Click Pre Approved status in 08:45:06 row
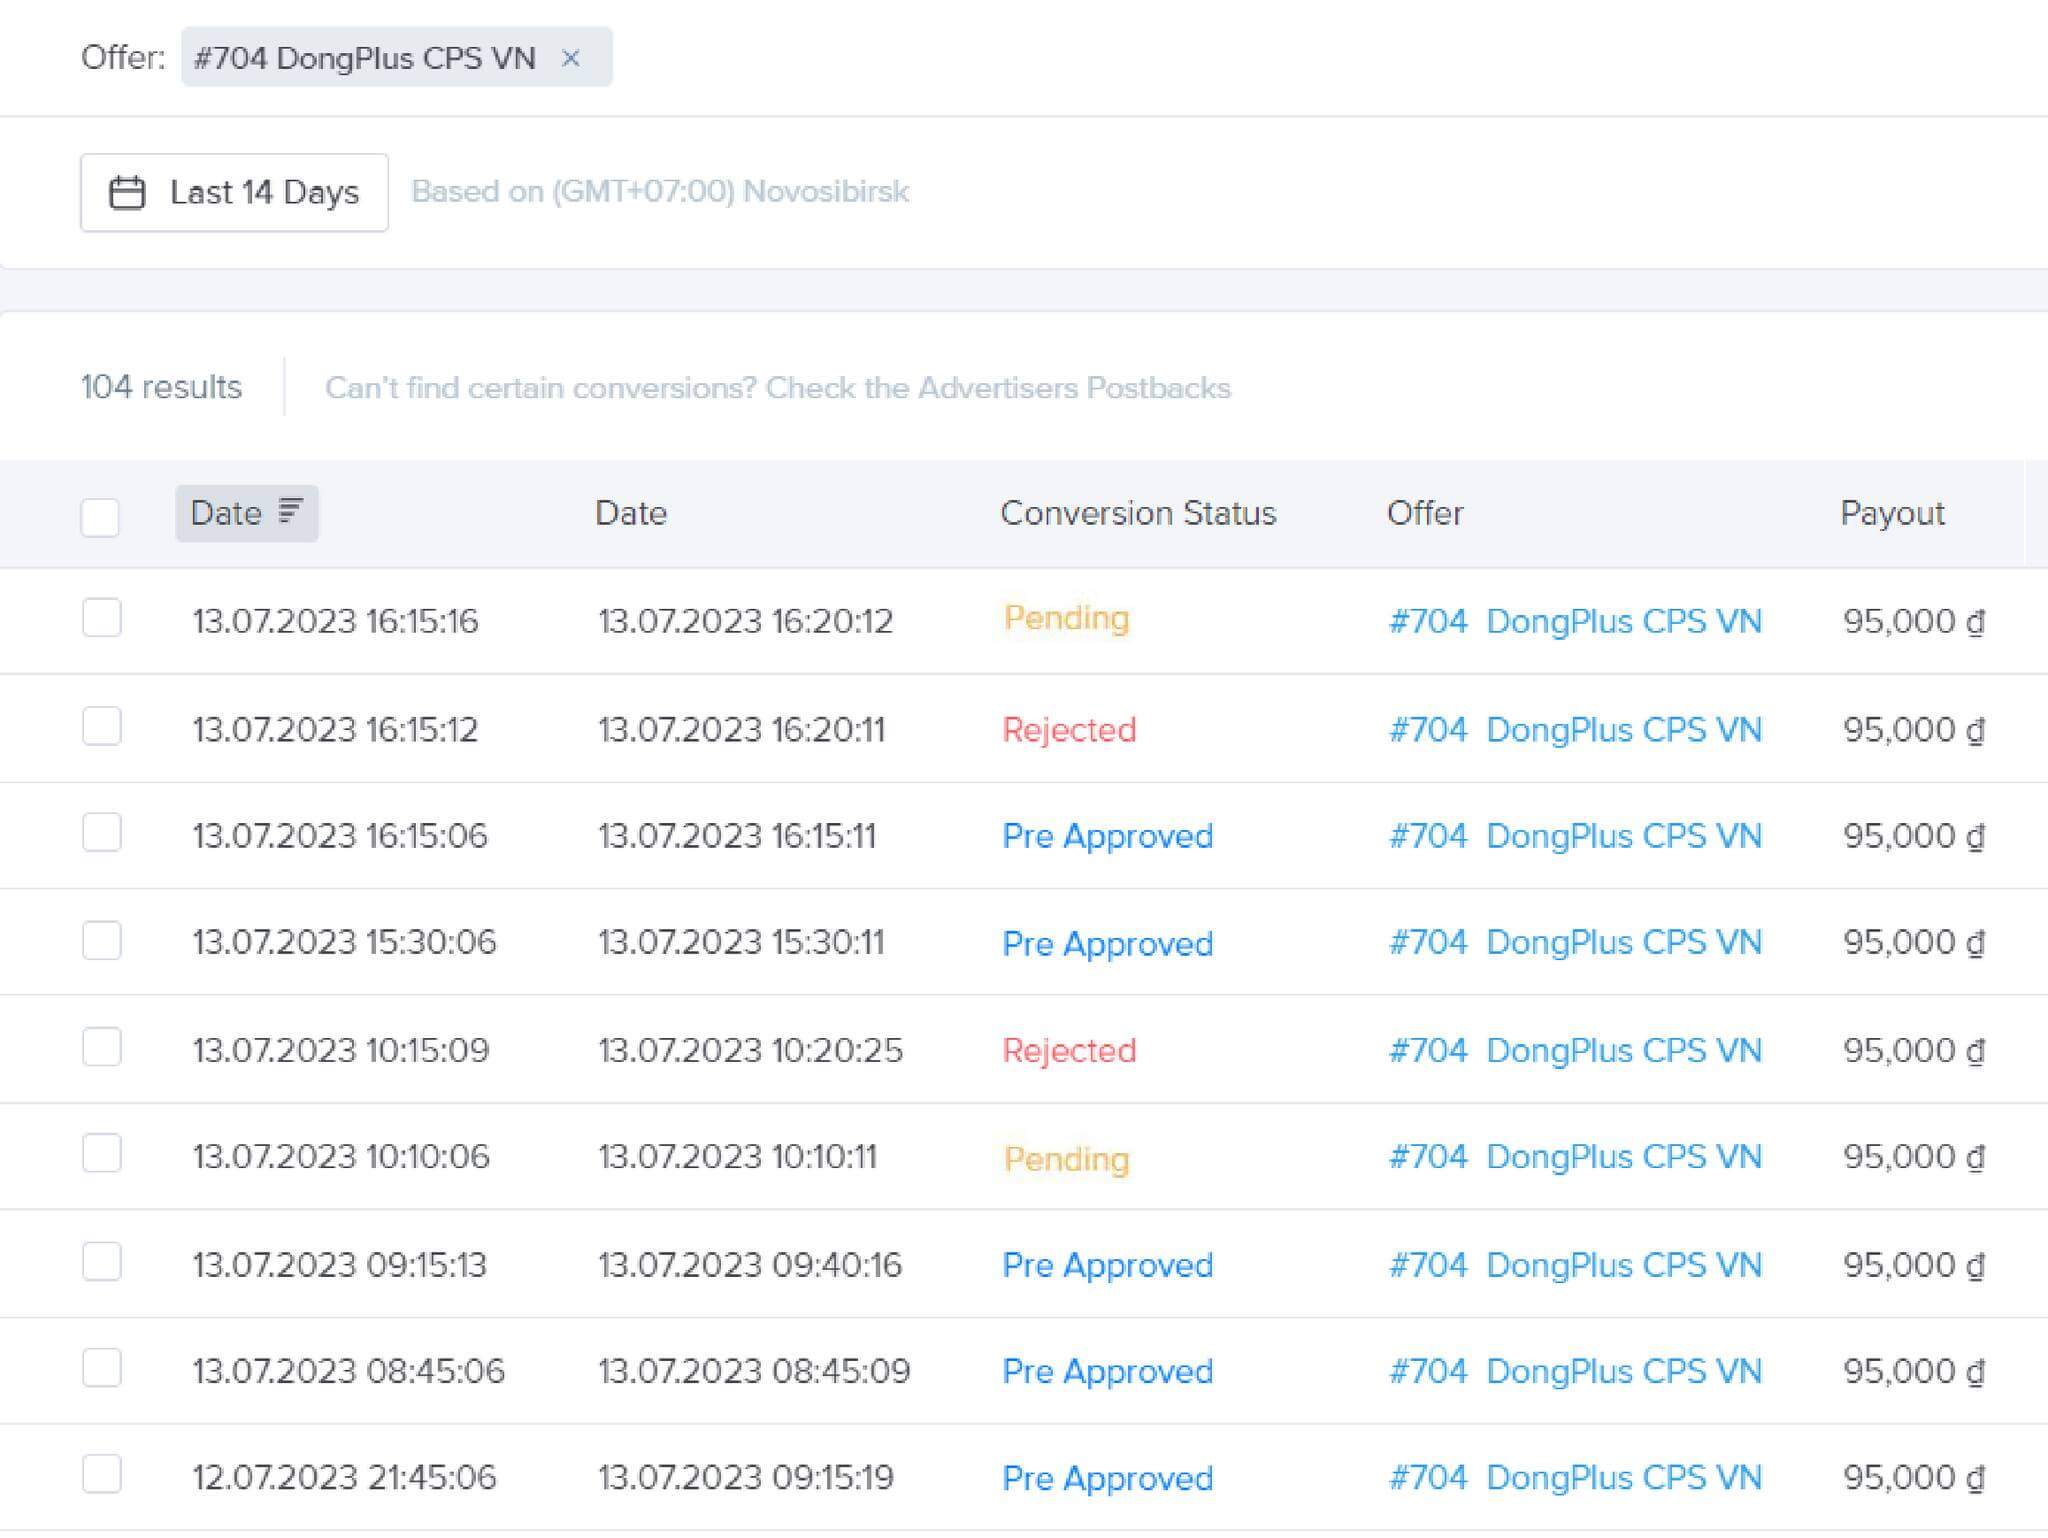 pos(1108,1372)
